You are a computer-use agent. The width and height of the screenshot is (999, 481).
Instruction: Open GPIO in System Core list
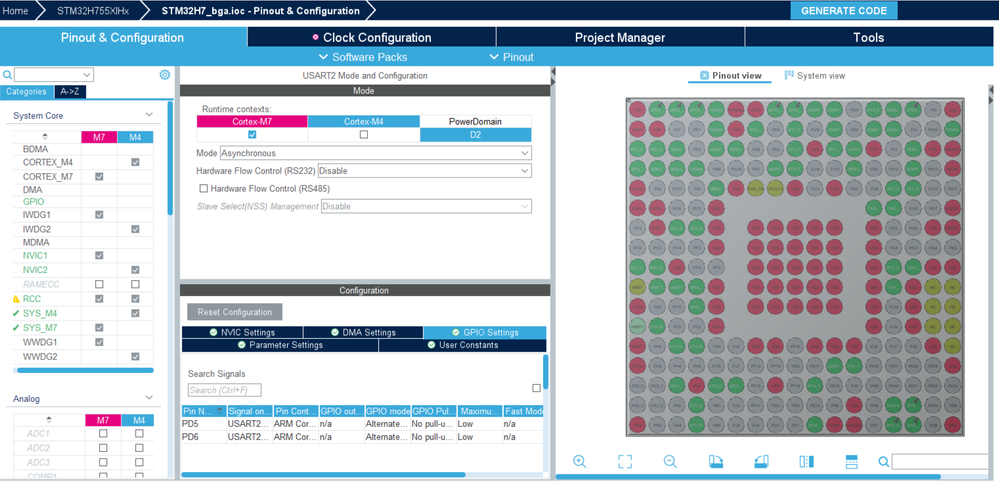tap(33, 201)
